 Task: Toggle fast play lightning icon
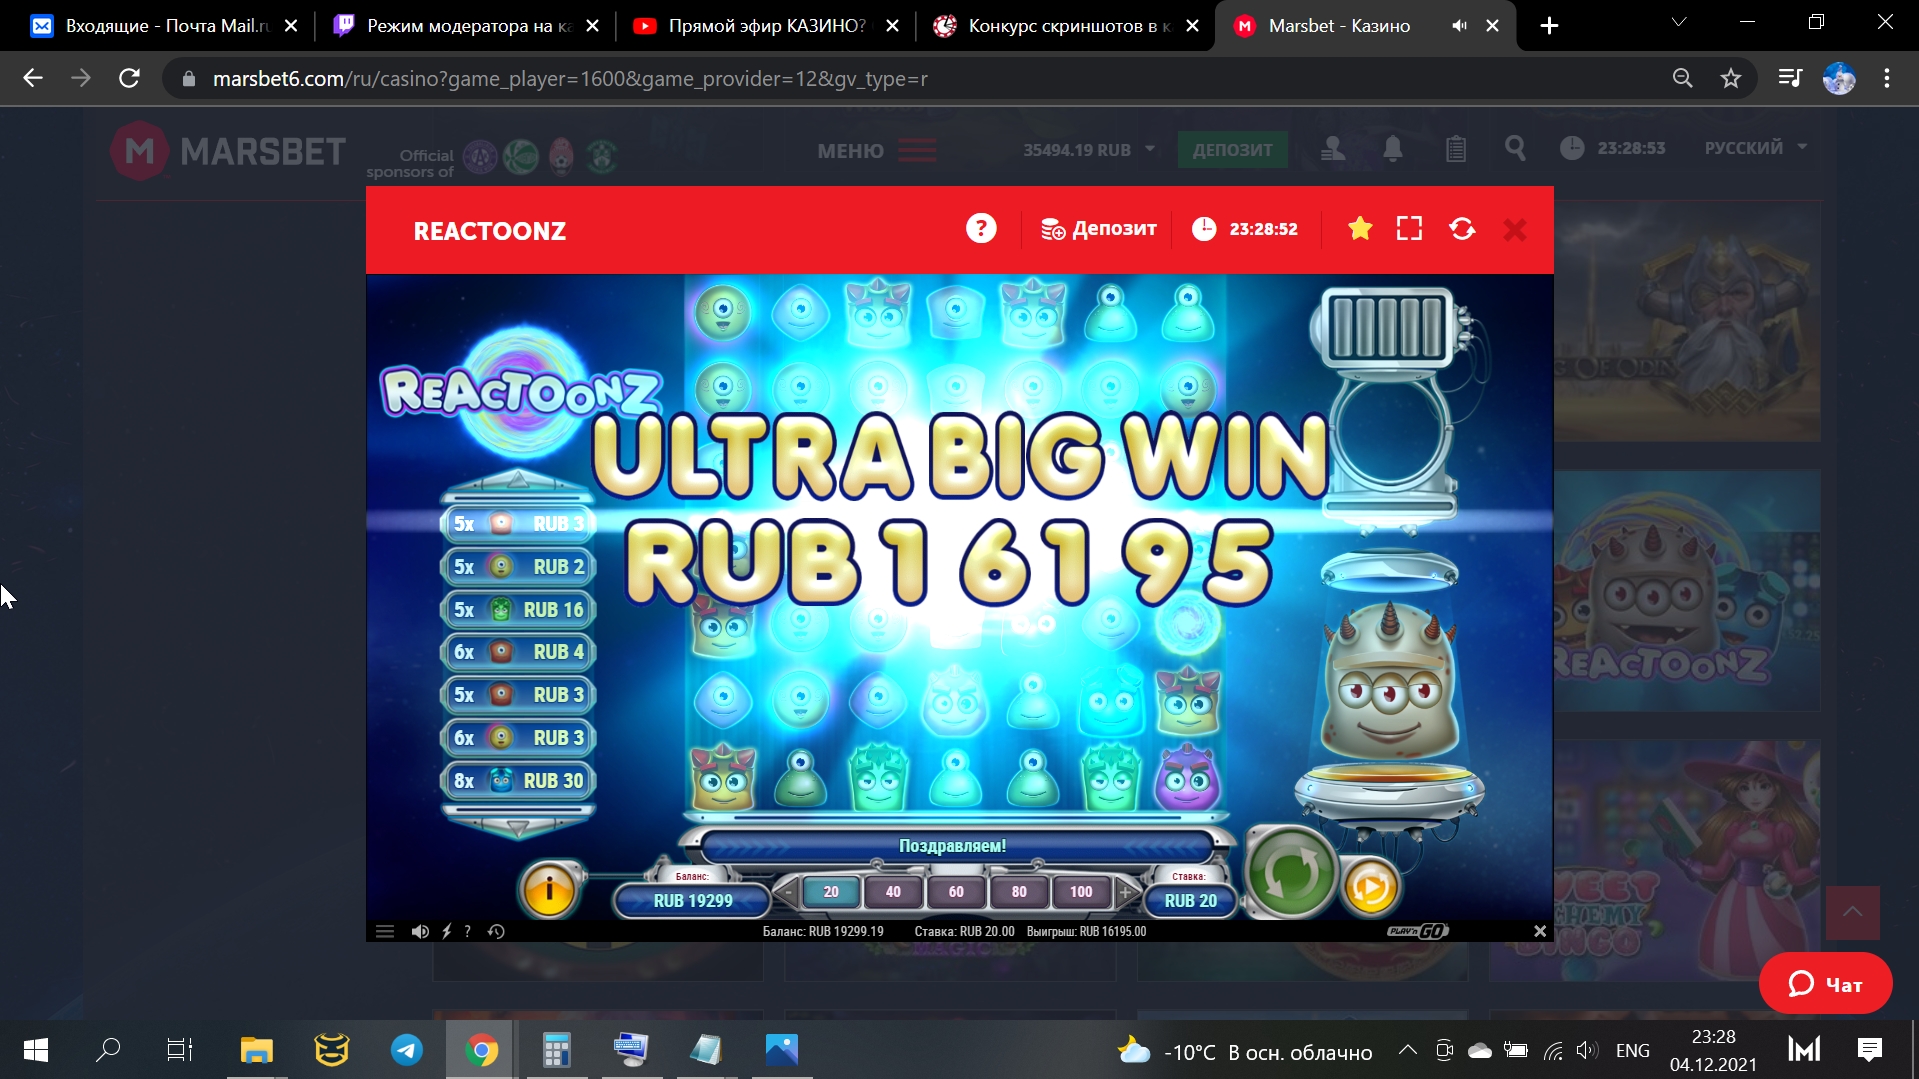pyautogui.click(x=447, y=931)
